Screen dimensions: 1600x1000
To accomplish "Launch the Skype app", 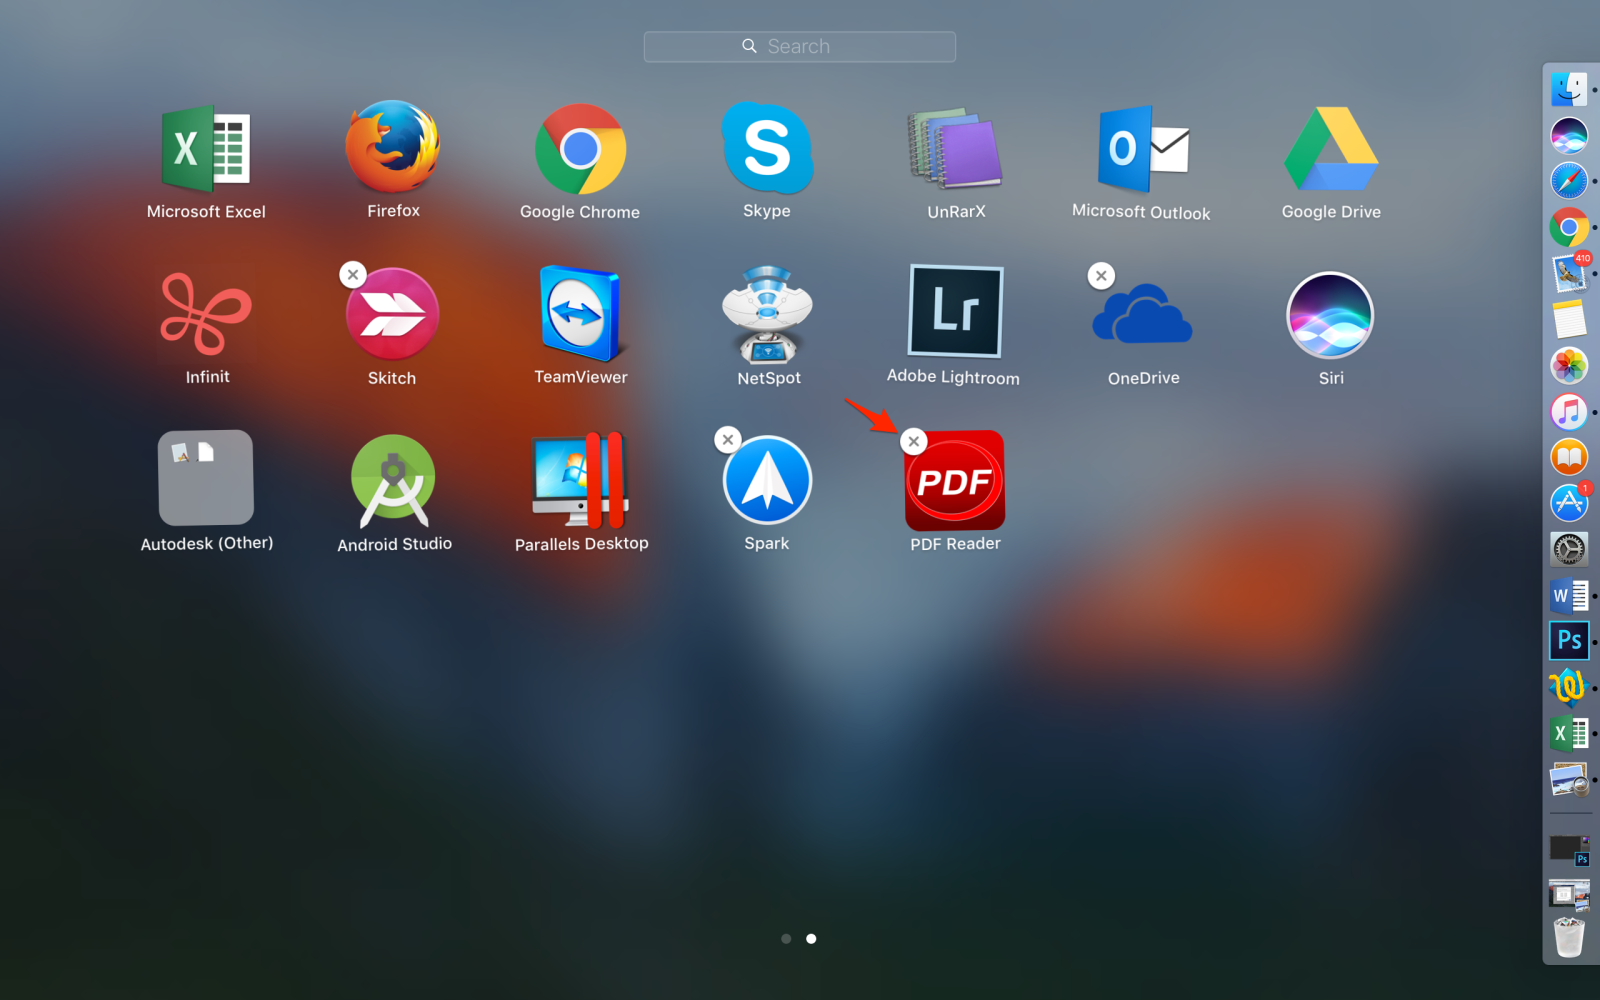I will [767, 147].
